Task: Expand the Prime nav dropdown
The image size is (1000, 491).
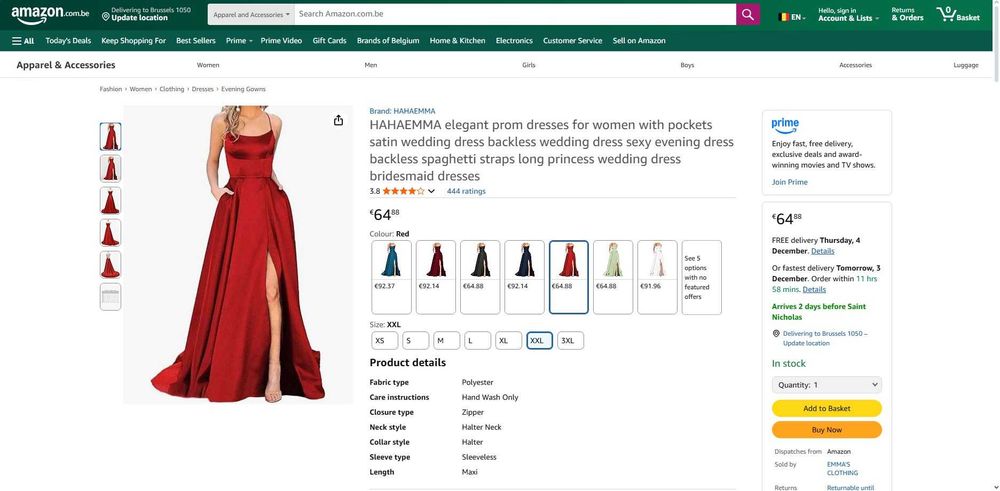Action: 239,41
